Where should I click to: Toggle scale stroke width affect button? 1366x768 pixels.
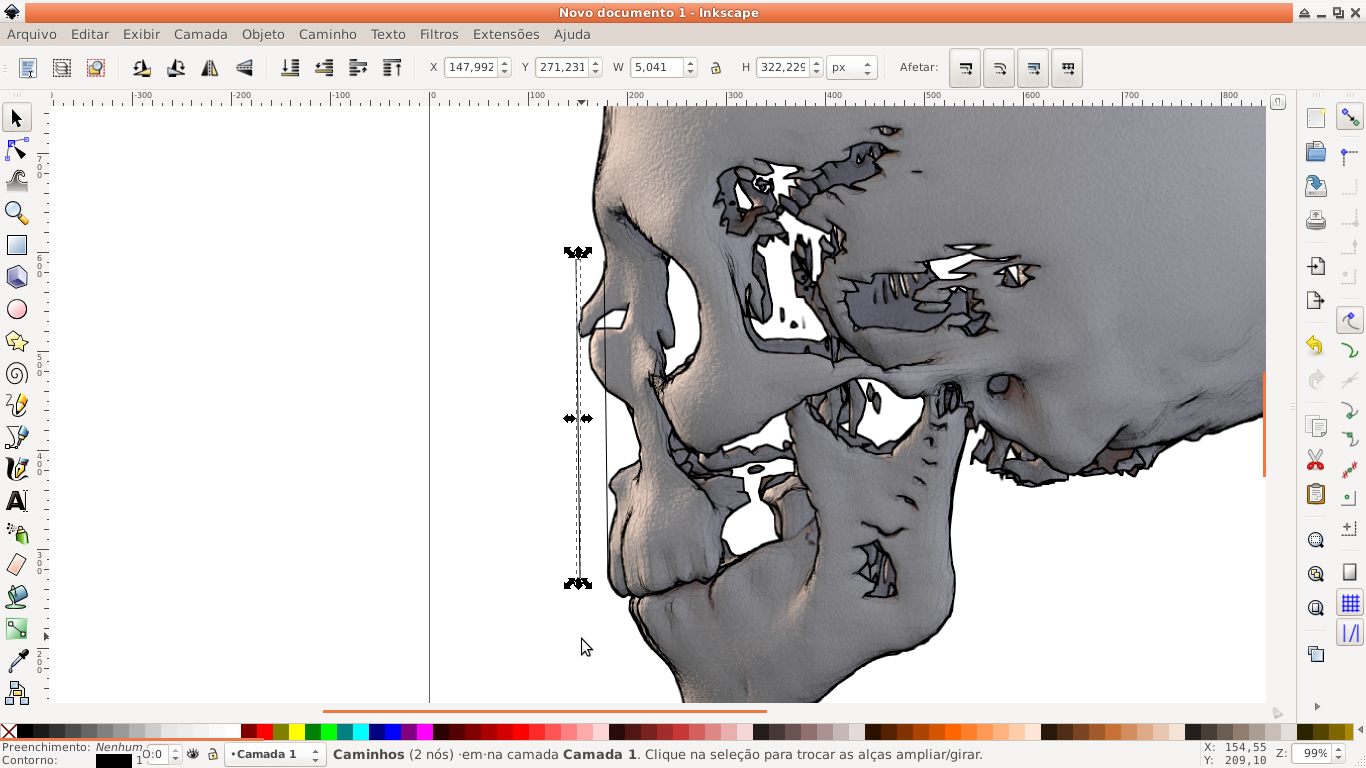[965, 68]
